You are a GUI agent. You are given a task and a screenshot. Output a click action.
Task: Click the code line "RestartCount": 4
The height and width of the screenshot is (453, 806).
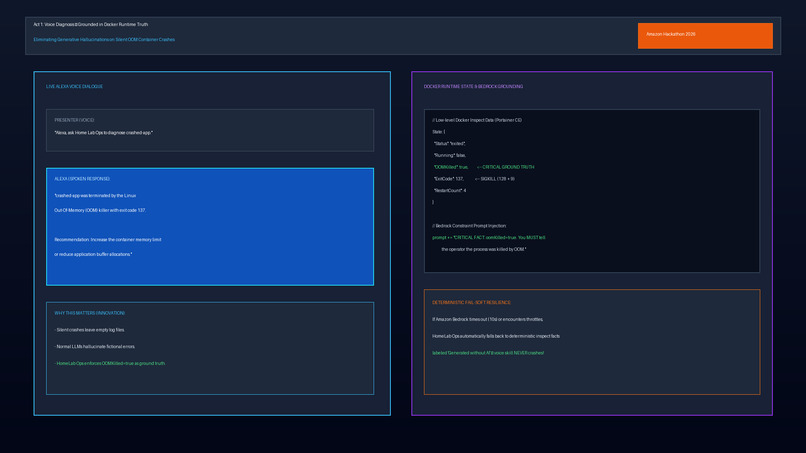(x=450, y=191)
